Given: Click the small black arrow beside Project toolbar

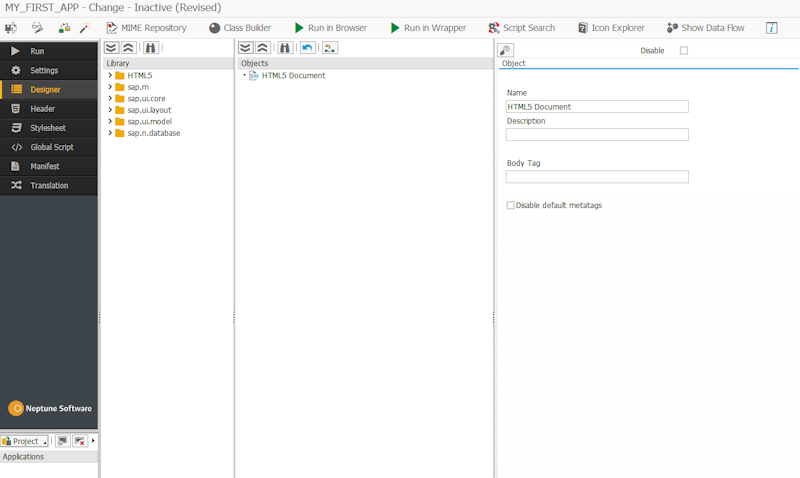Looking at the screenshot, I should click(93, 441).
